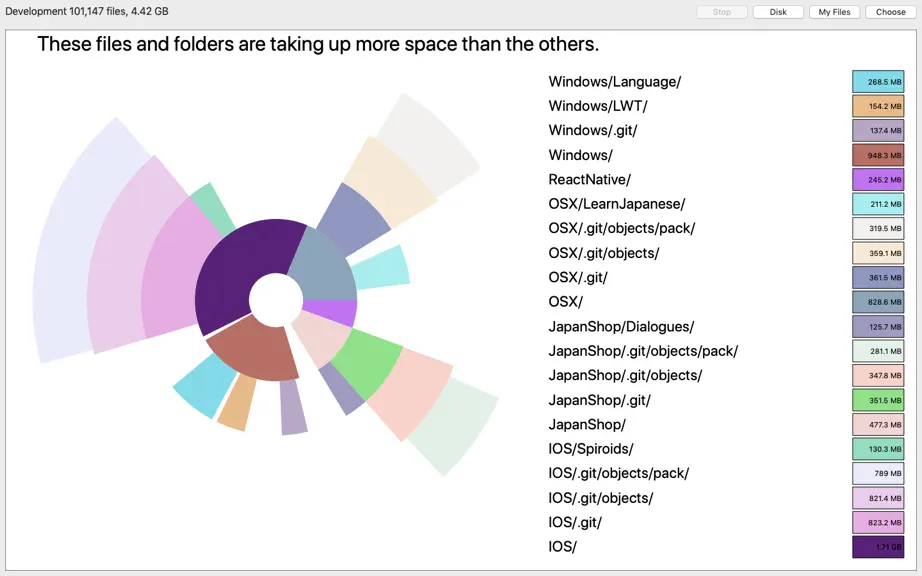The width and height of the screenshot is (922, 576).
Task: Click the My Files button
Action: [834, 12]
